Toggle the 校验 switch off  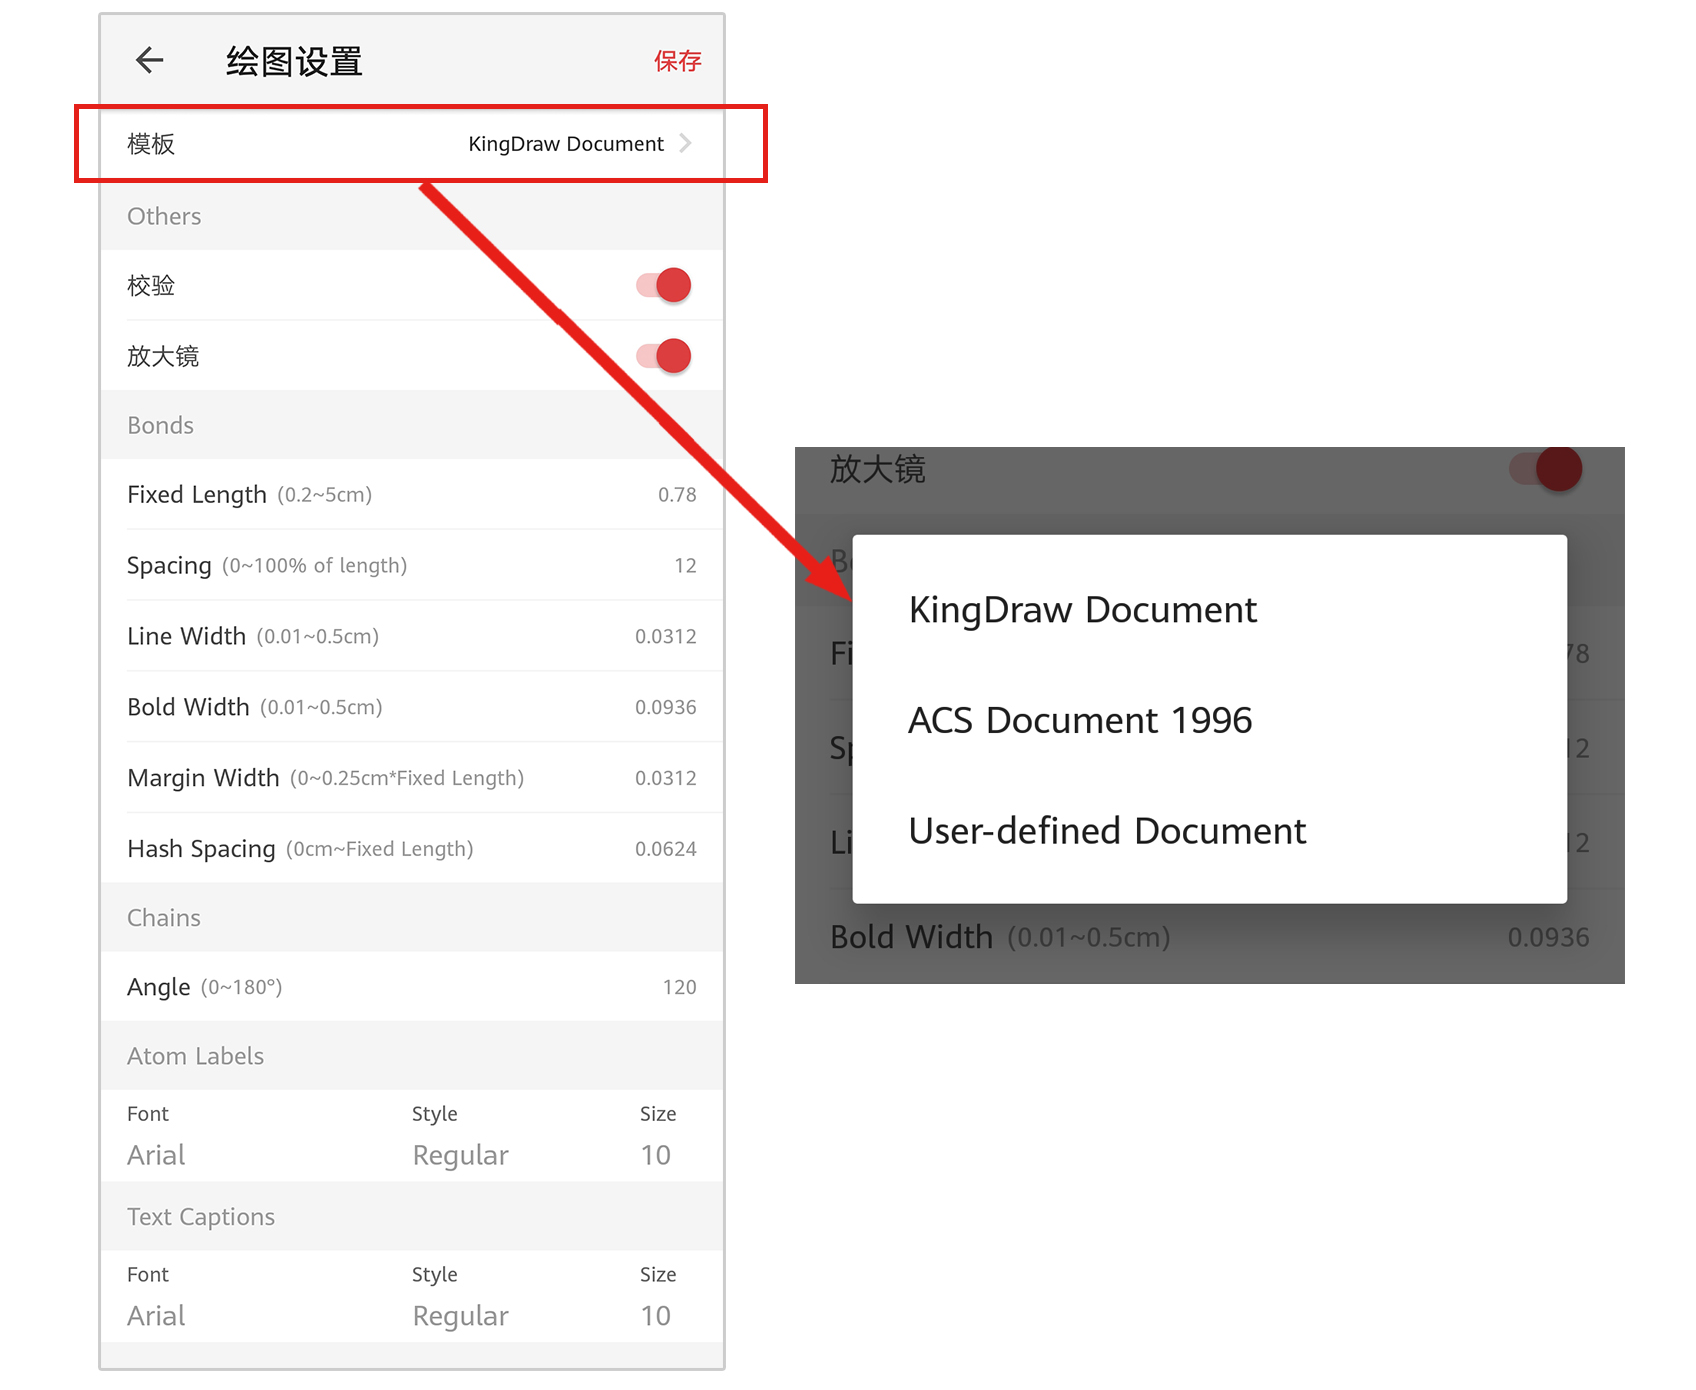point(664,285)
